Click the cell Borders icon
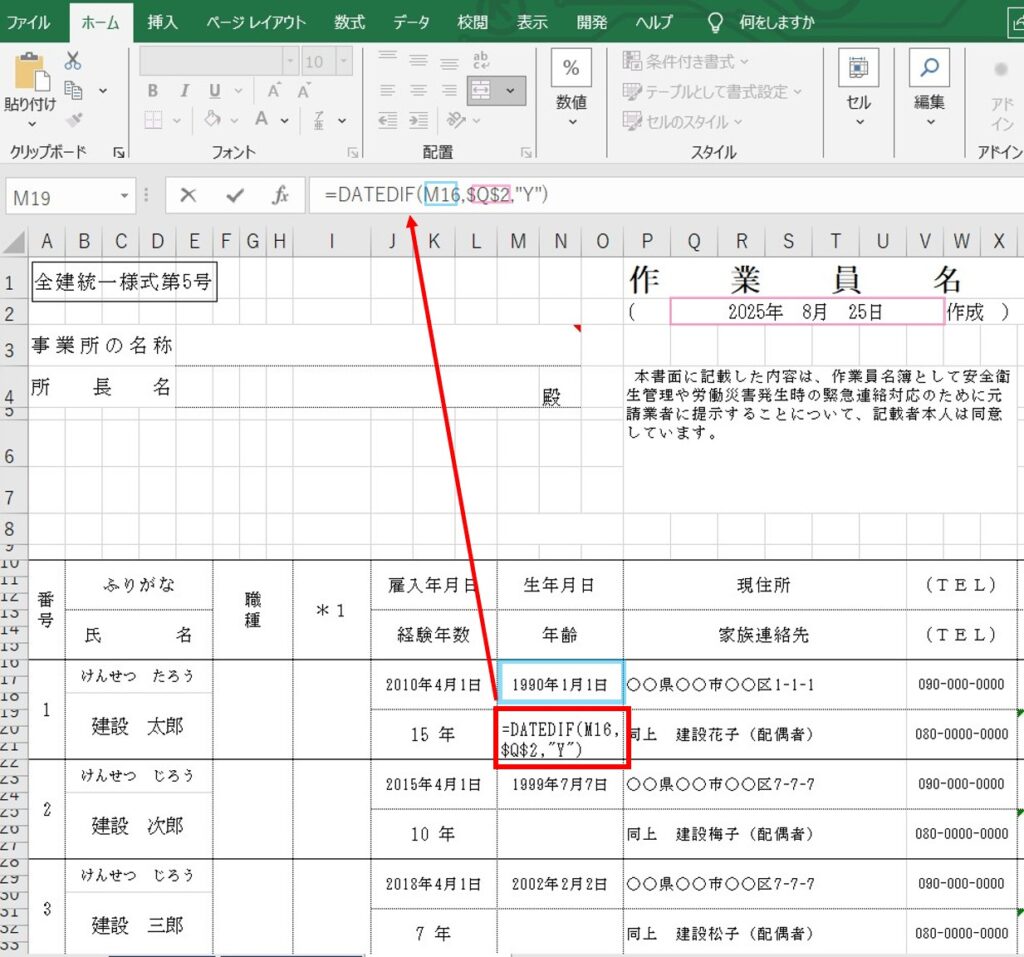This screenshot has width=1024, height=957. [153, 120]
